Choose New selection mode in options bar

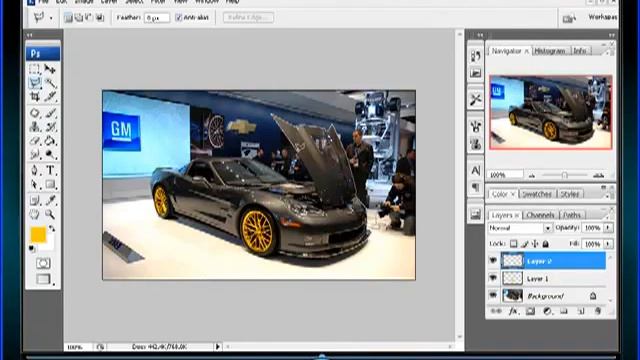point(68,18)
